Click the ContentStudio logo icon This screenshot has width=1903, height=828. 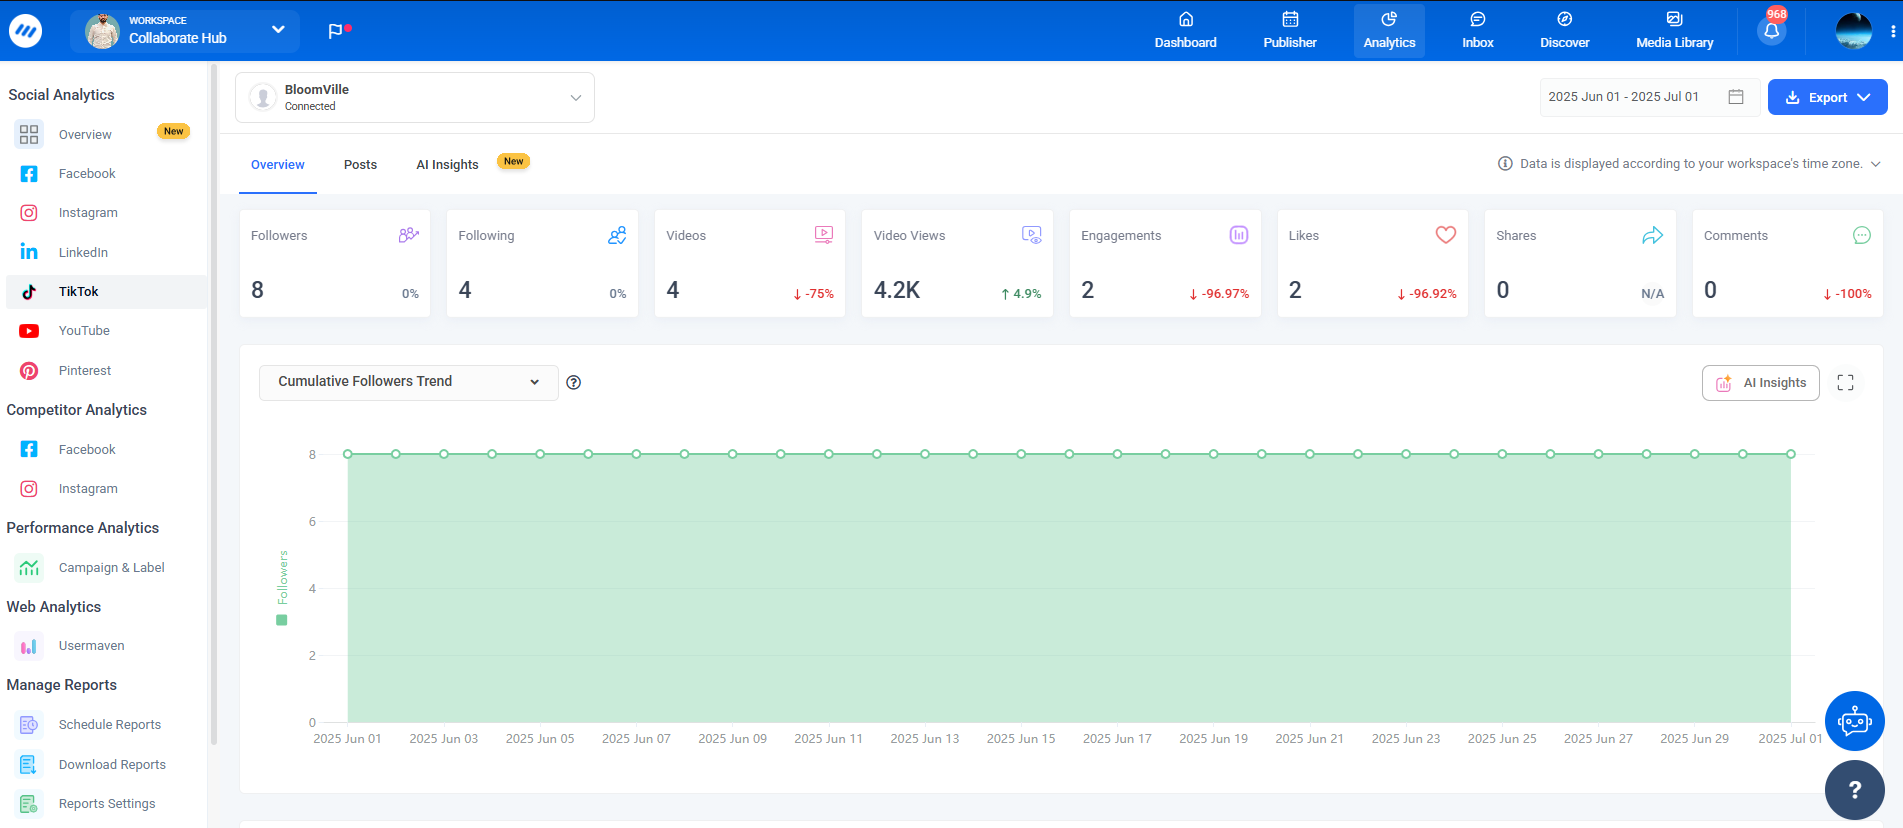[x=25, y=31]
